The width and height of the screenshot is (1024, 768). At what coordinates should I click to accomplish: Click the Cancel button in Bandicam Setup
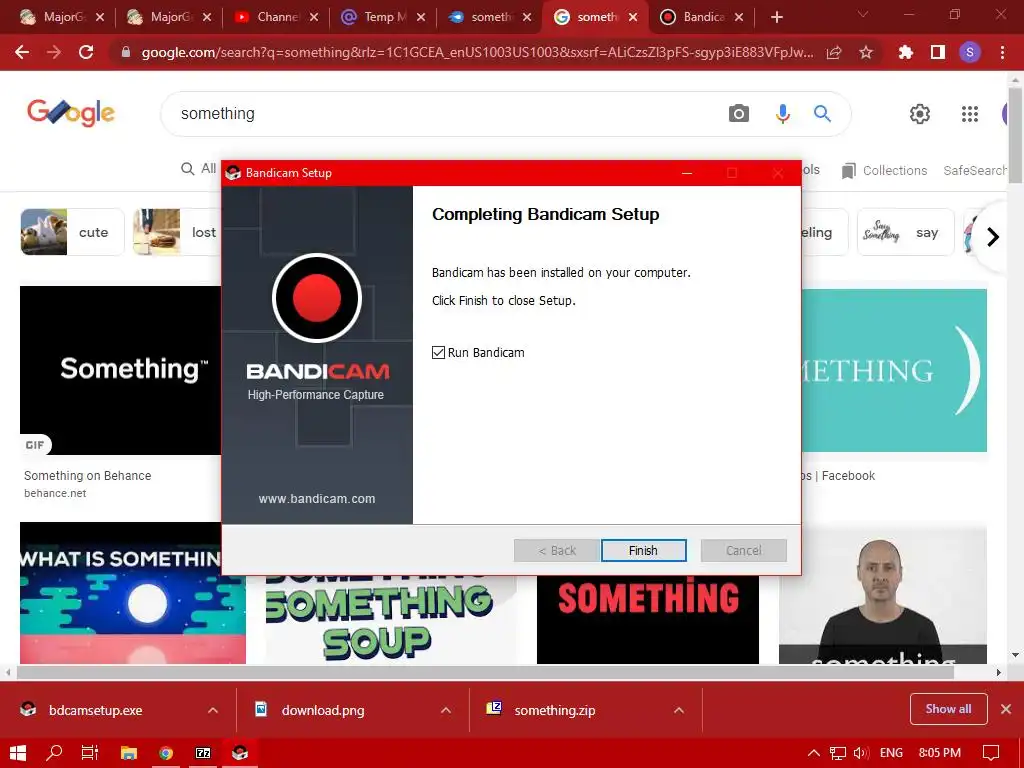[x=743, y=551]
